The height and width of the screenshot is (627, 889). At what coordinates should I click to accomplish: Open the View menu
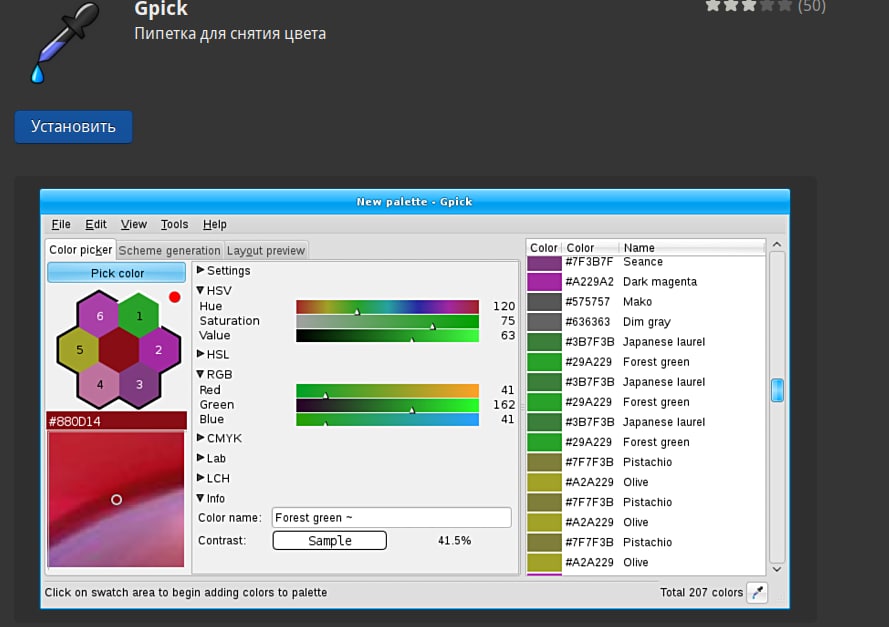point(134,224)
